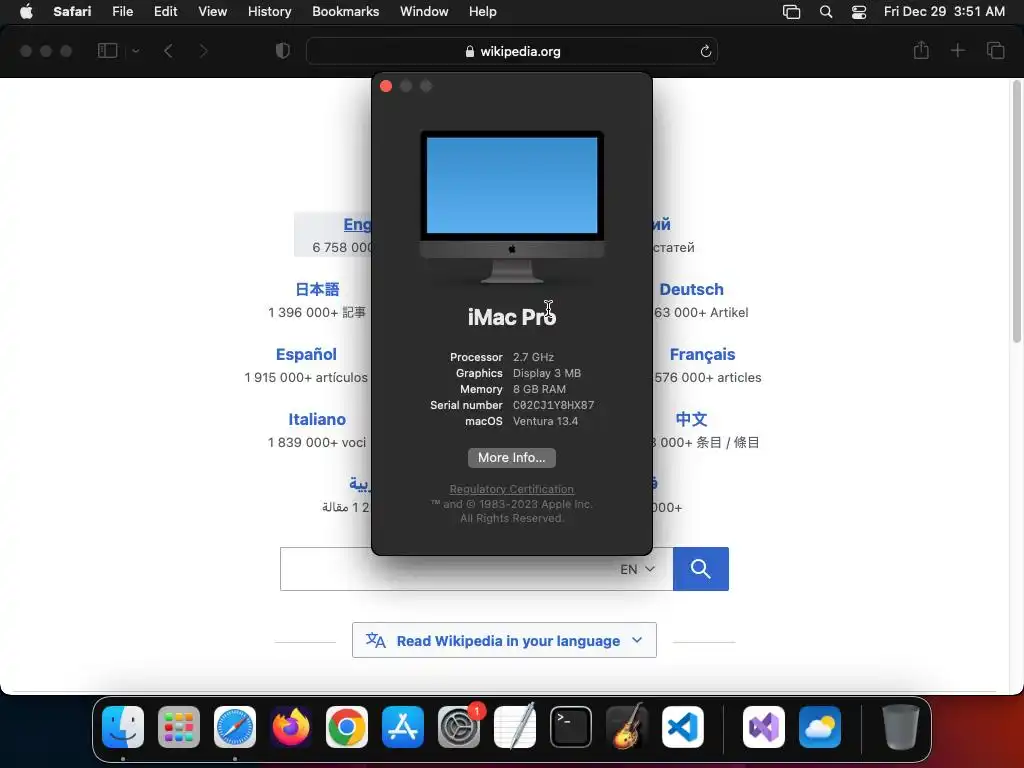Click the 2.7 GHz processor value
This screenshot has height=768, width=1024.
[533, 357]
